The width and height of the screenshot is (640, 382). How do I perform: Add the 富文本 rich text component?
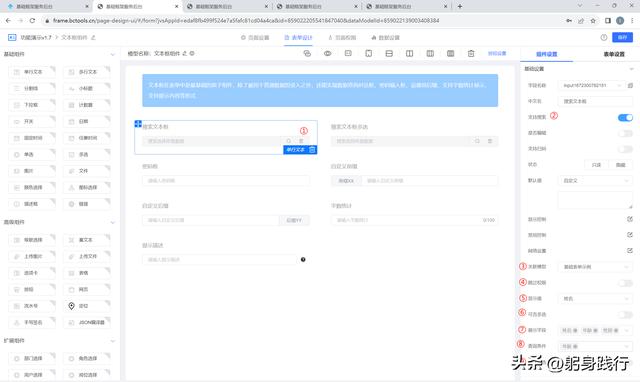pyautogui.click(x=87, y=240)
